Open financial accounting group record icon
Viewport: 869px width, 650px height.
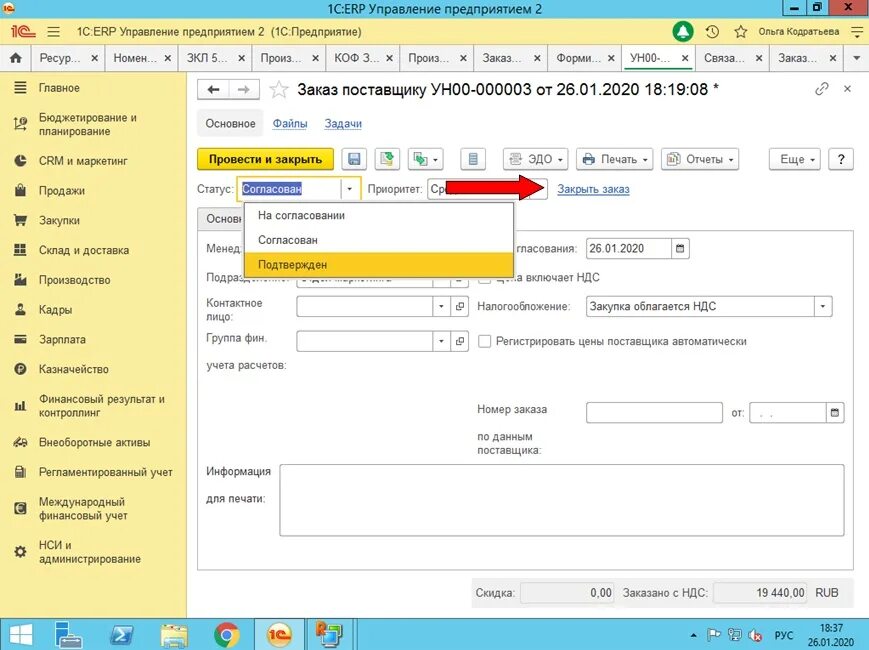pos(459,341)
